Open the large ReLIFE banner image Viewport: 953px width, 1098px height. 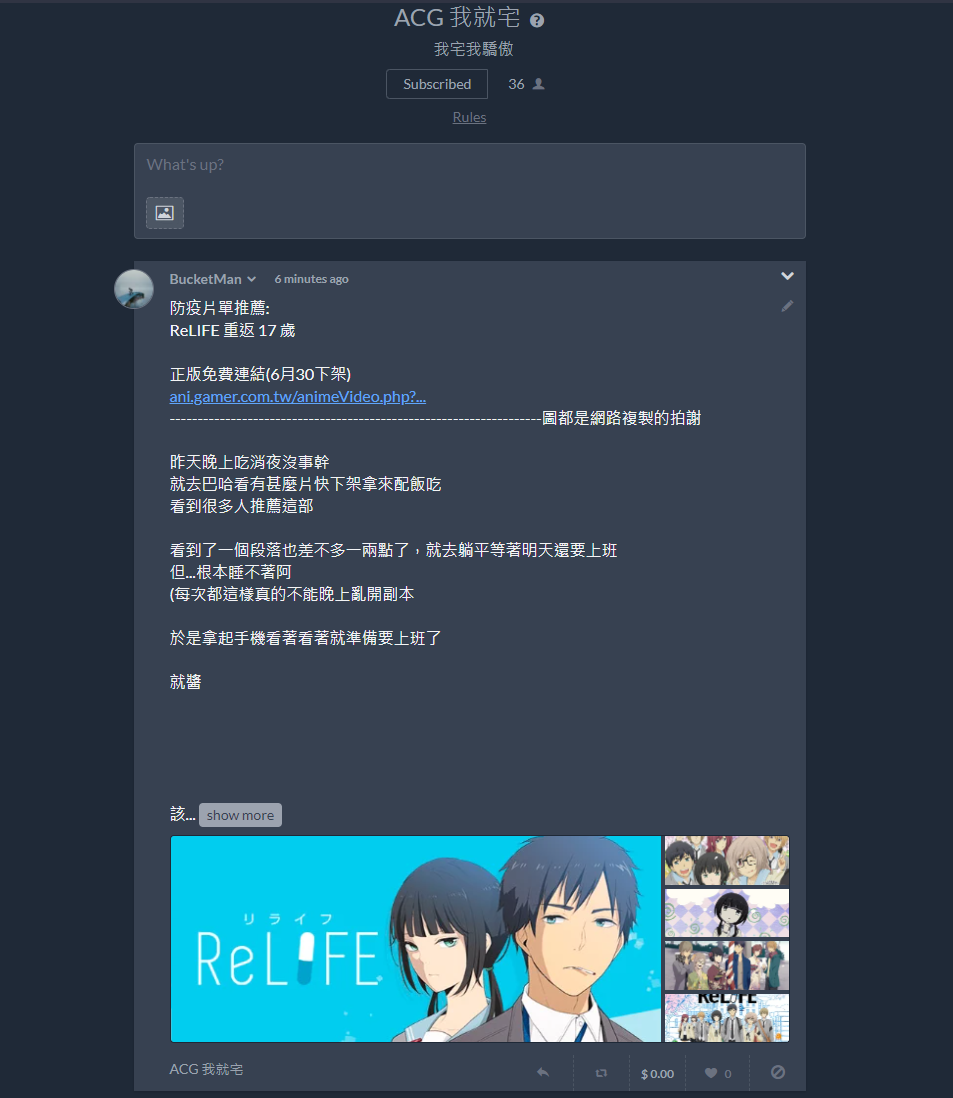point(416,939)
